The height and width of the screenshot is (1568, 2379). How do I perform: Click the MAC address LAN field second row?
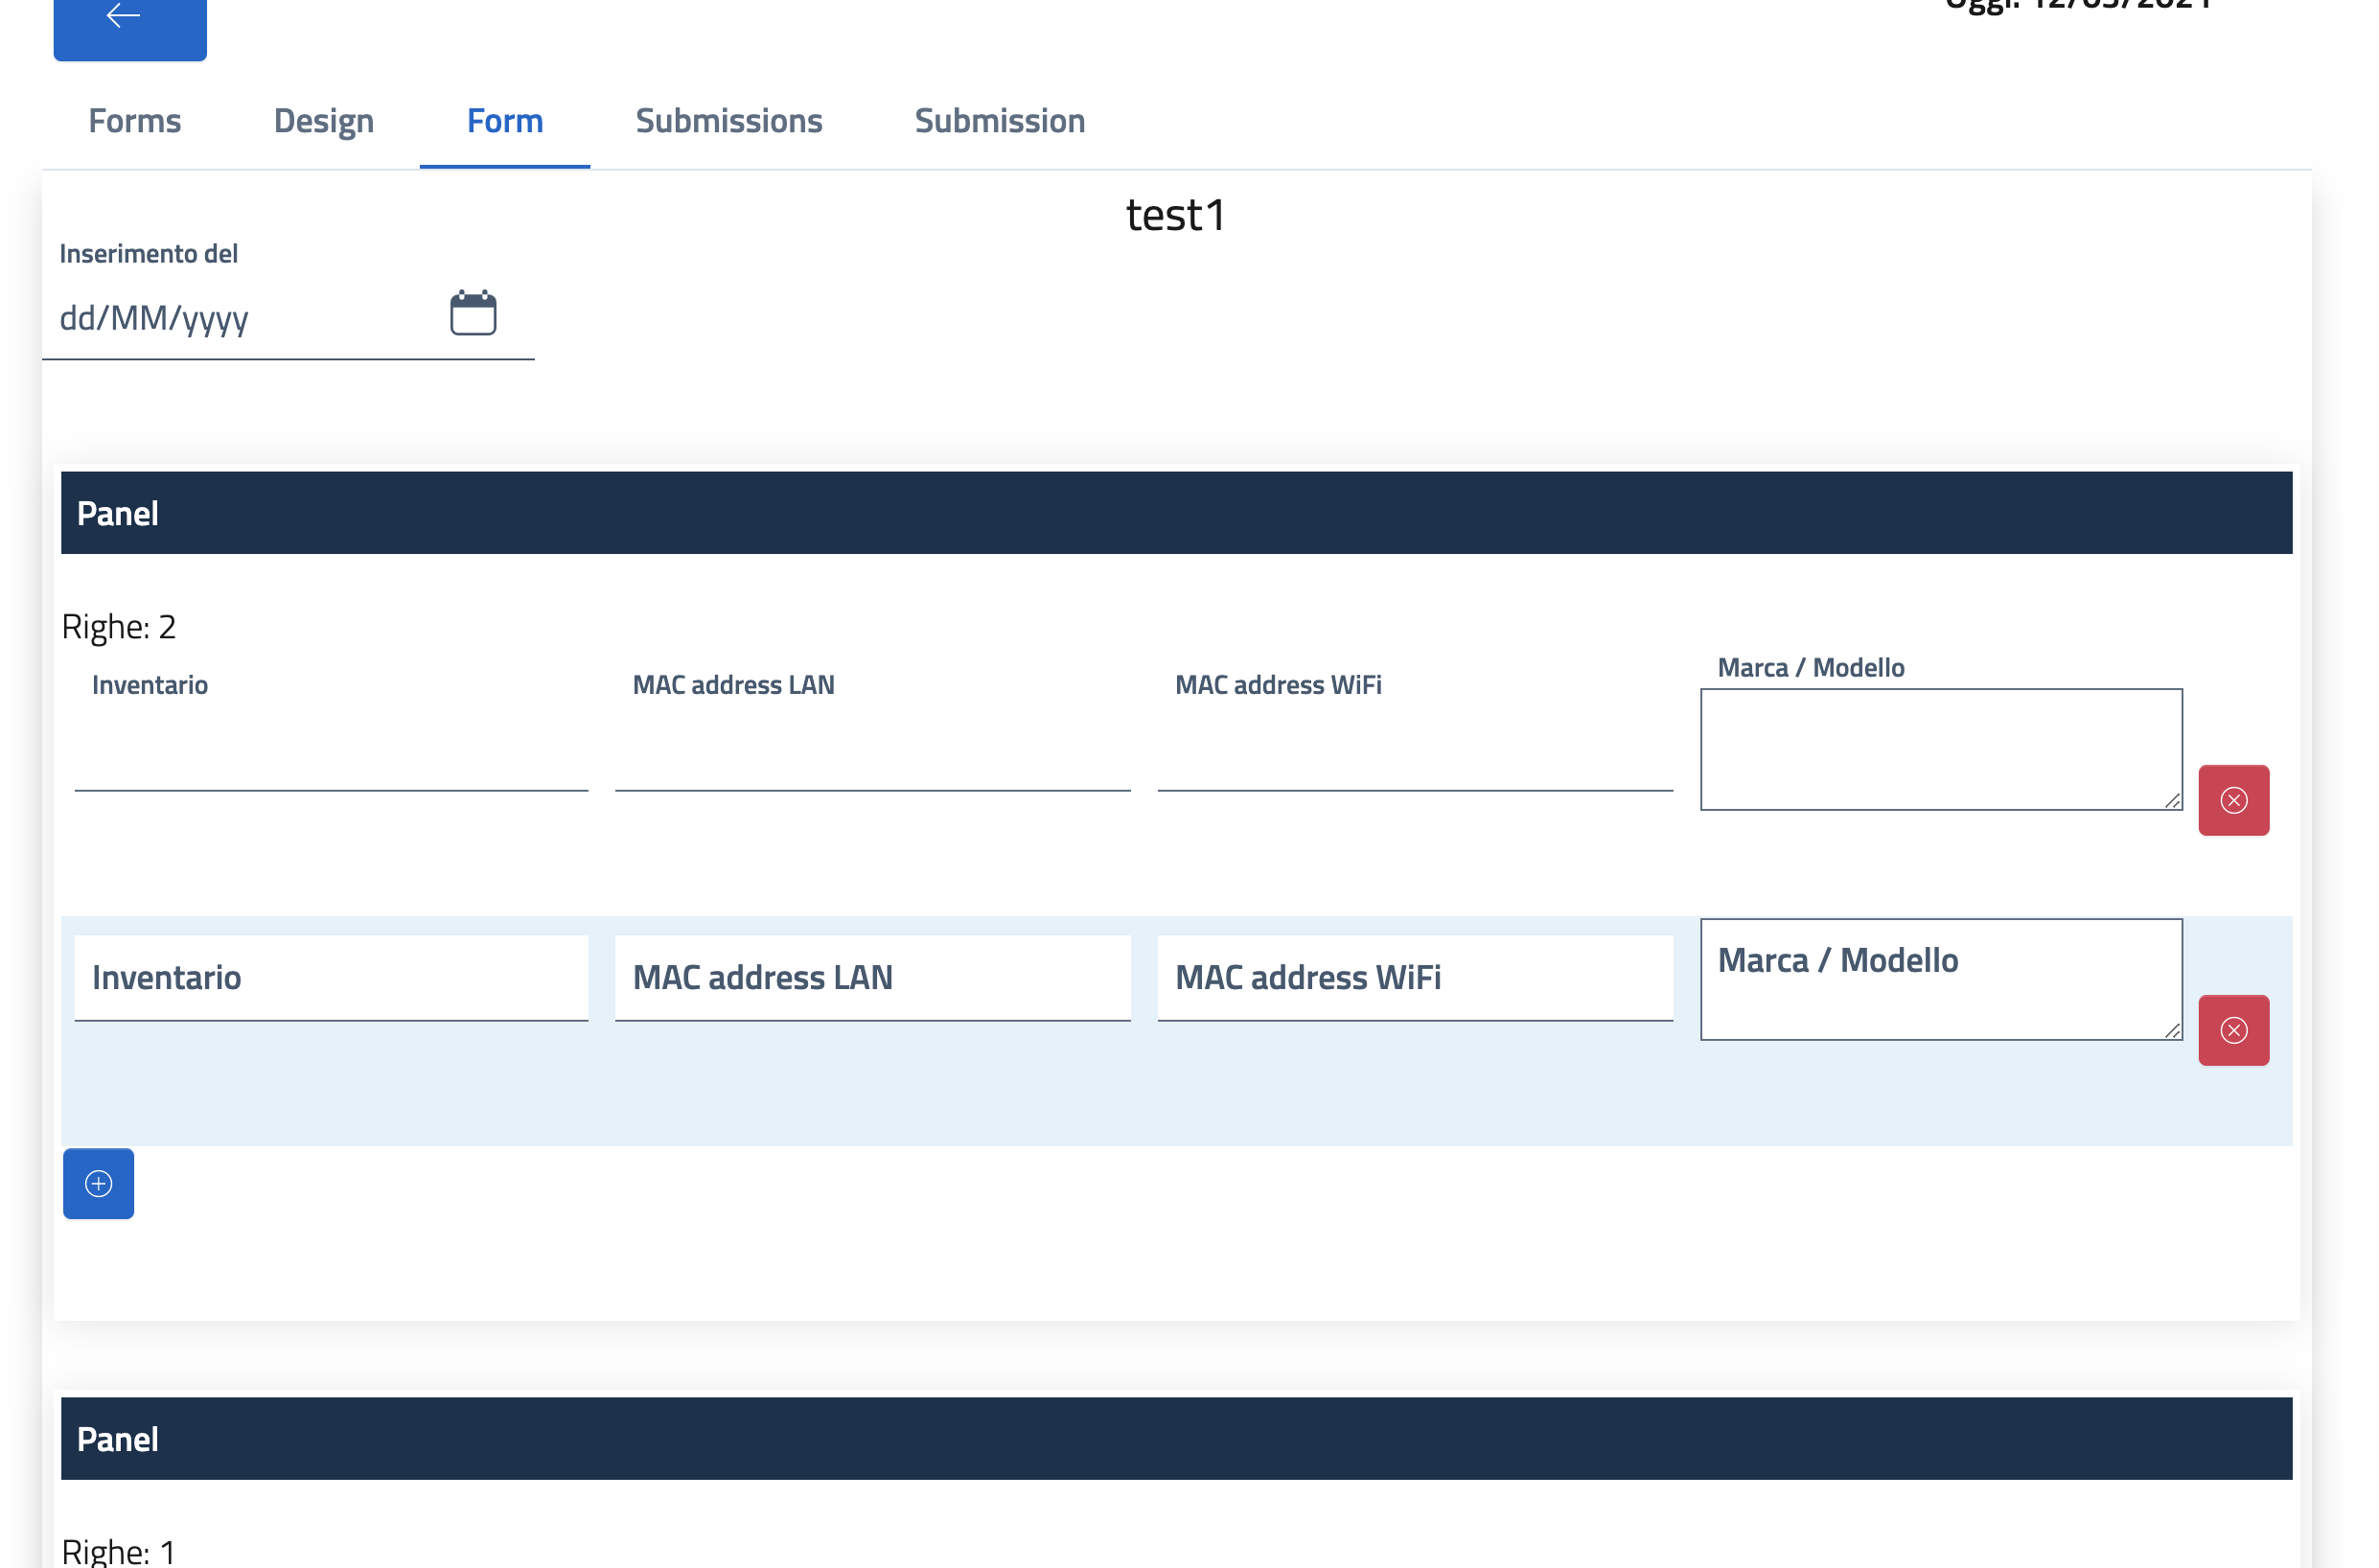[x=873, y=977]
